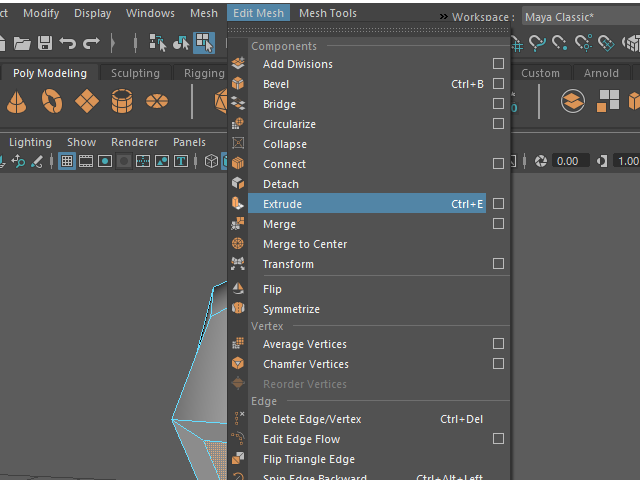Click the Save scene icon
Screen dimensions: 640x480
tap(45, 43)
